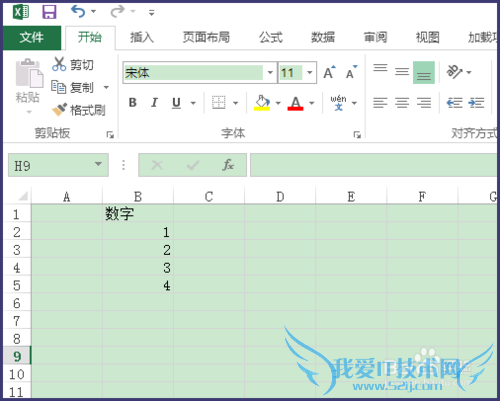Open the 字体 font dialog launcher
Image resolution: width=500 pixels, height=401 pixels.
(357, 135)
